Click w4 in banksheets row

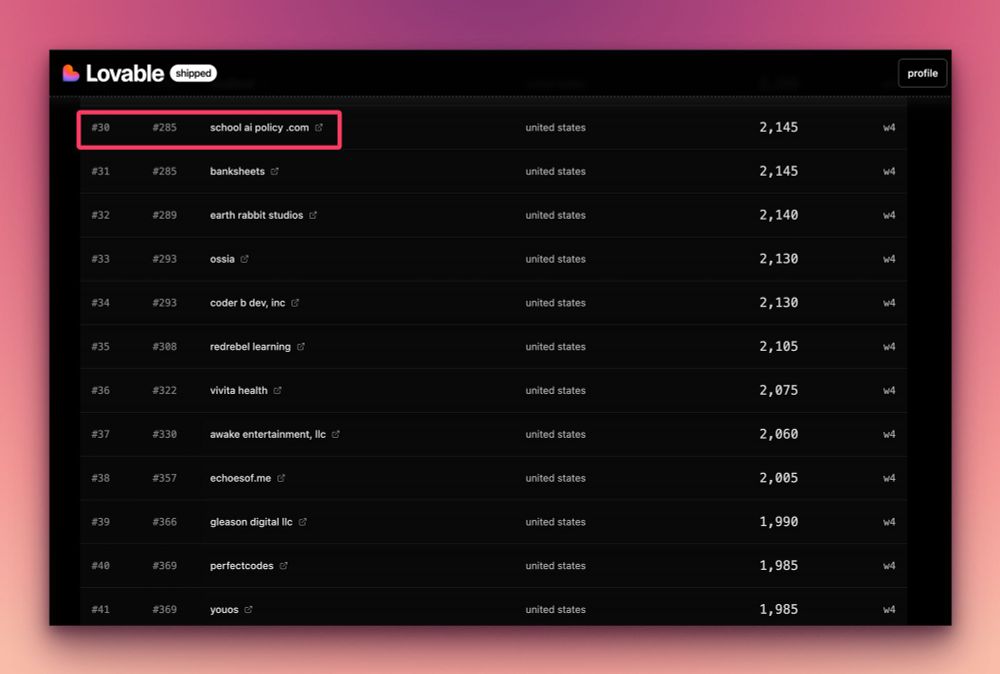(x=889, y=172)
